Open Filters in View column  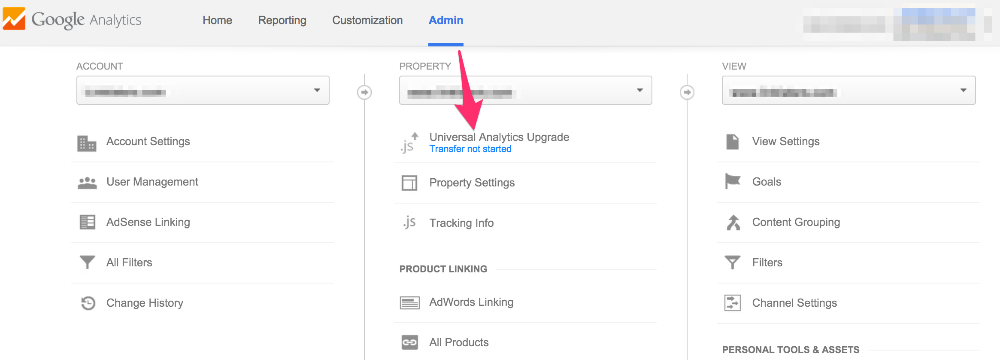(x=767, y=262)
